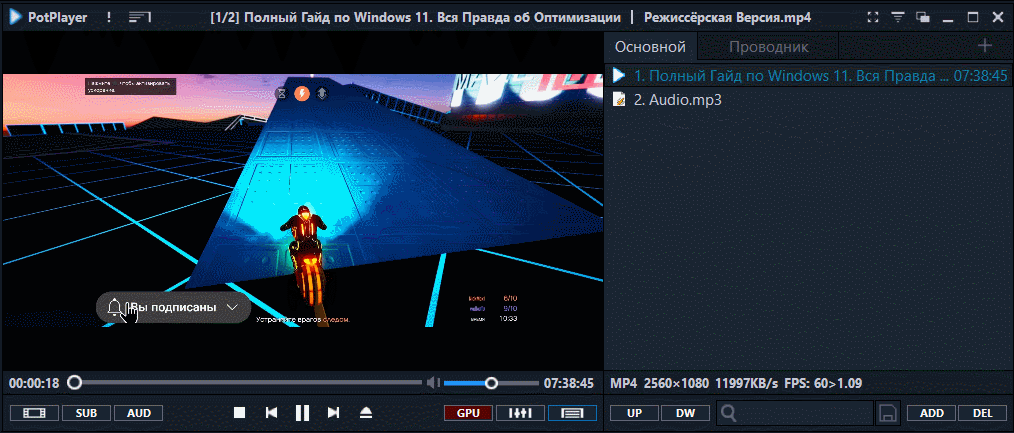This screenshot has width=1014, height=433.
Task: Click the volume slider knob
Action: (x=491, y=383)
